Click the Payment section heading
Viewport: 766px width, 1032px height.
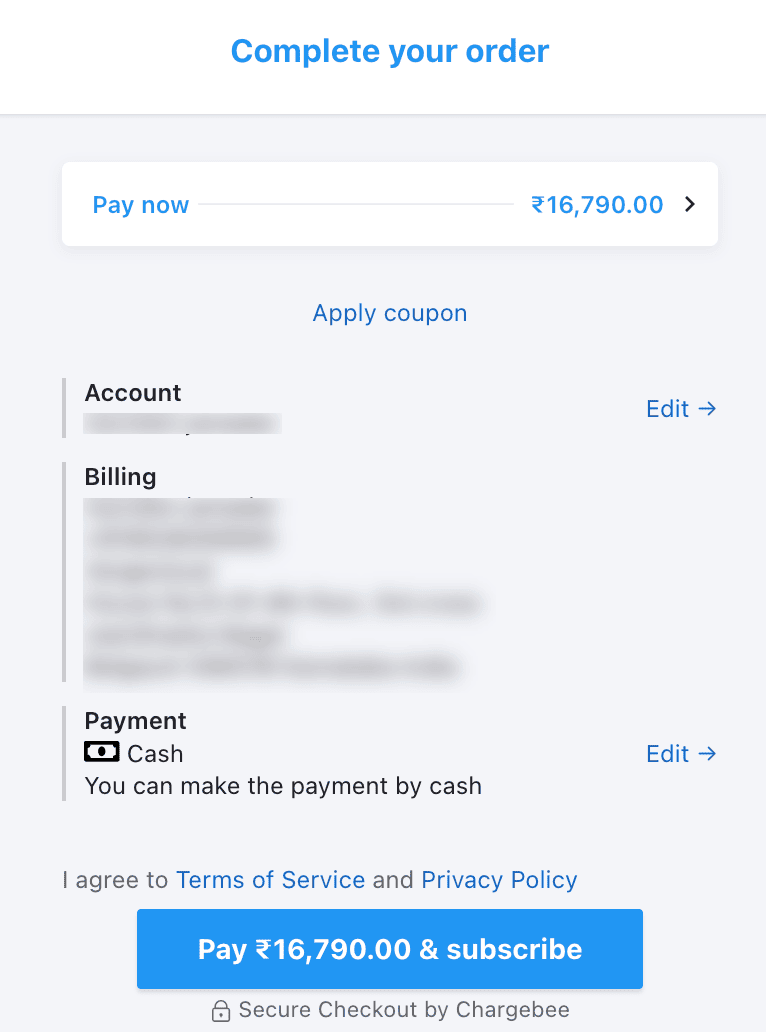(135, 720)
